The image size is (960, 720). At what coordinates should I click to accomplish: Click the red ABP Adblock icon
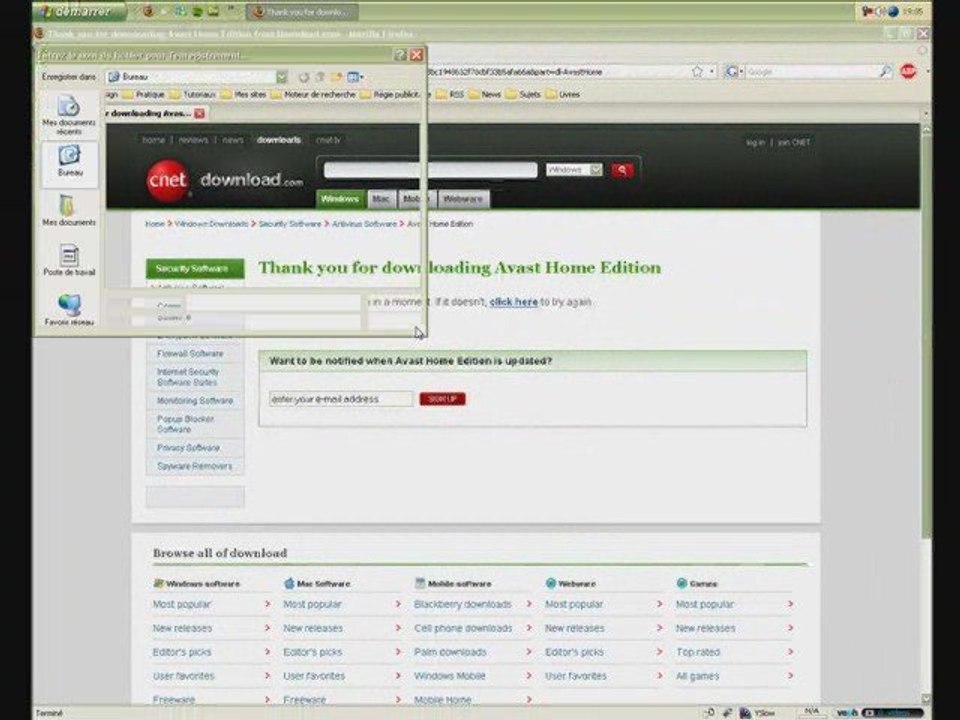[908, 72]
